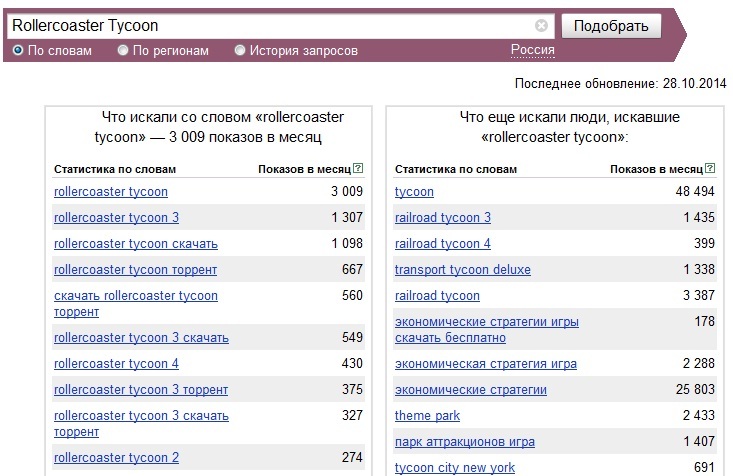Open the railroad tycoon 3 link
Viewport: 733px width, 476px height.
pos(443,218)
